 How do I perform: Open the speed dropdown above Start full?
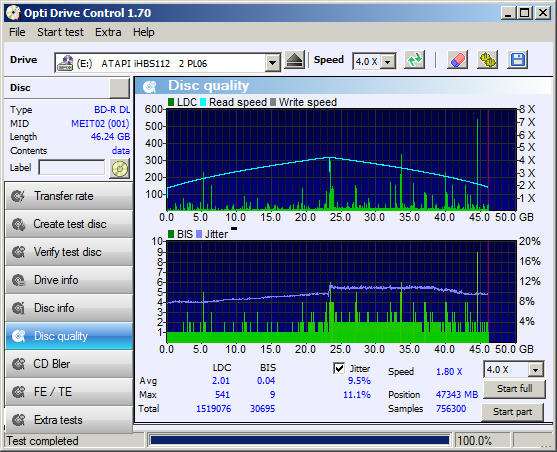click(535, 370)
